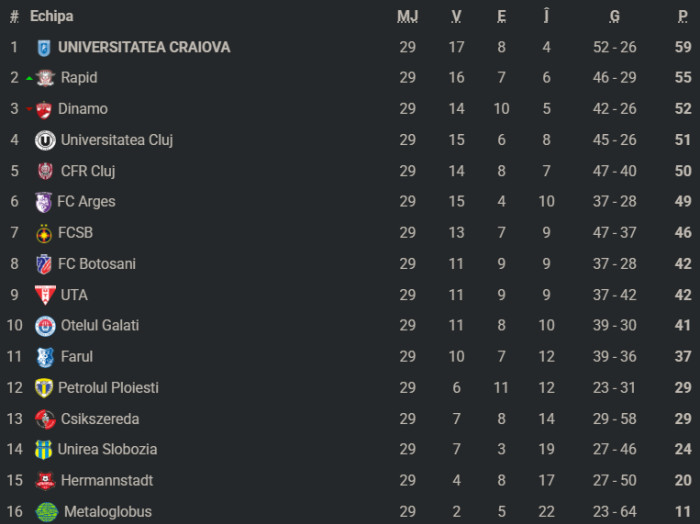
Task: Open the FC Botosani team link
Action: (x=96, y=264)
